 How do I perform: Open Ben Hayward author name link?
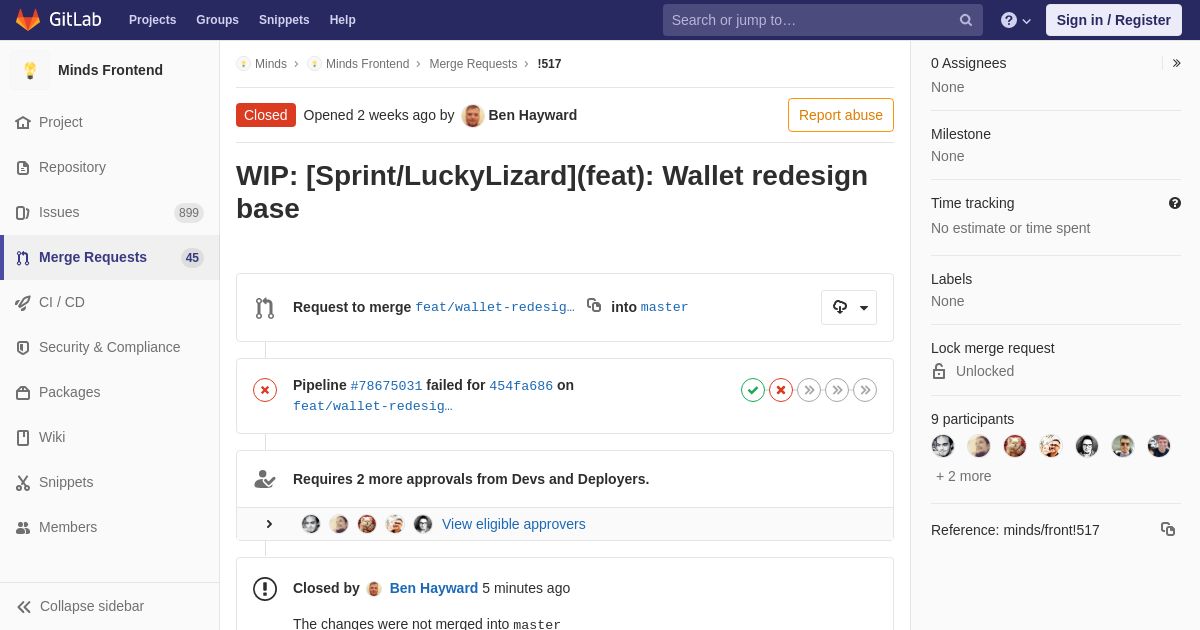tap(533, 115)
